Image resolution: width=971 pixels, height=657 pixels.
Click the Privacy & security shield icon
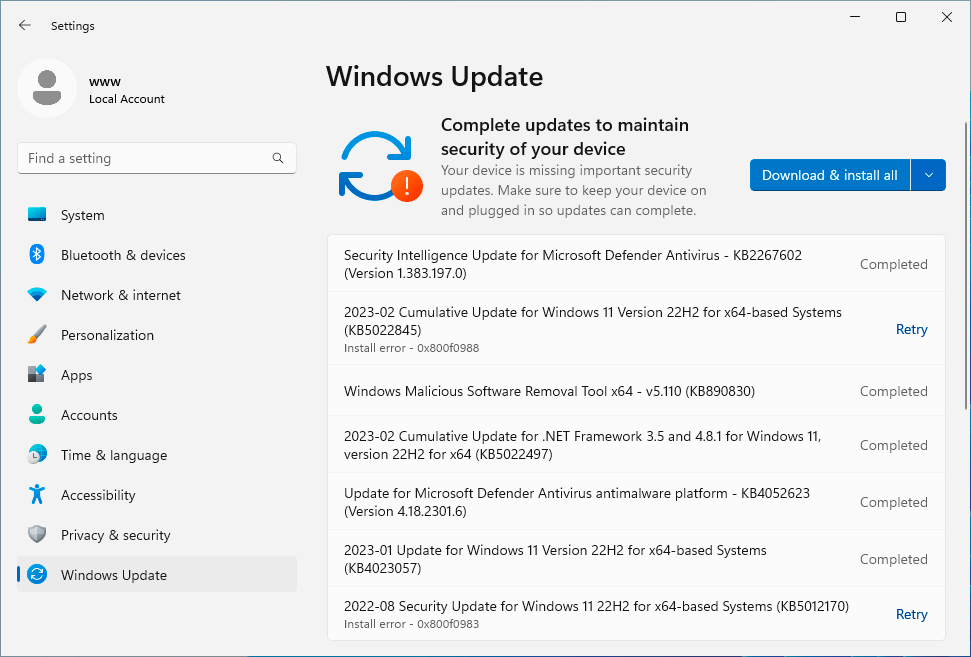coord(37,535)
